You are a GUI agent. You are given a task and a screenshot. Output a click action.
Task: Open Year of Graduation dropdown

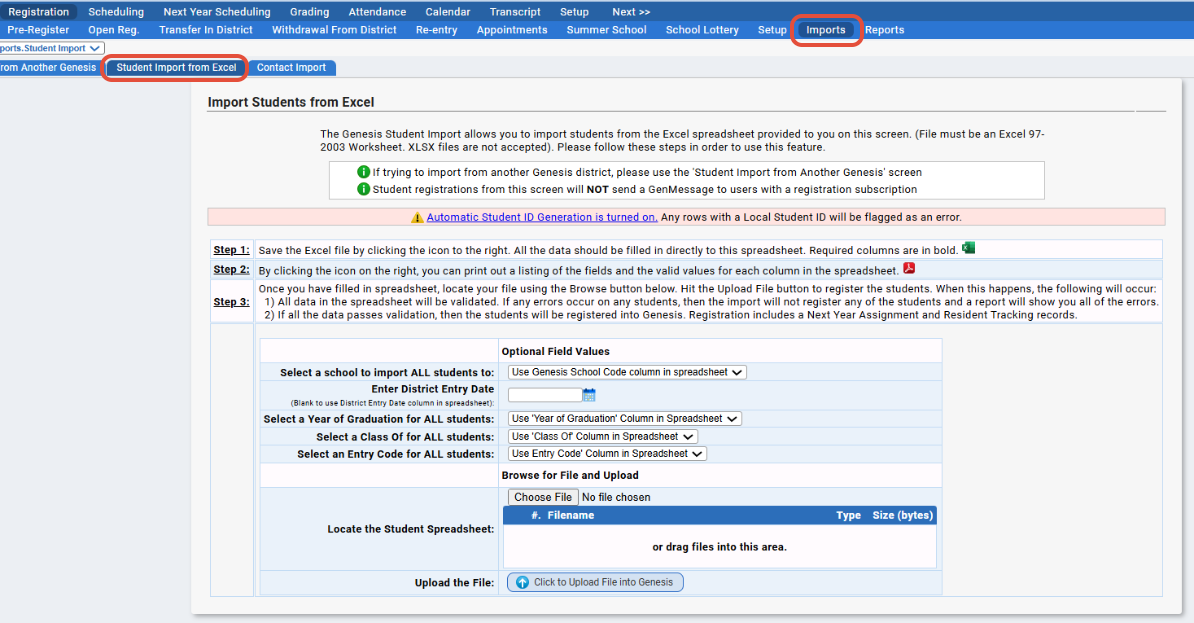click(x=624, y=419)
